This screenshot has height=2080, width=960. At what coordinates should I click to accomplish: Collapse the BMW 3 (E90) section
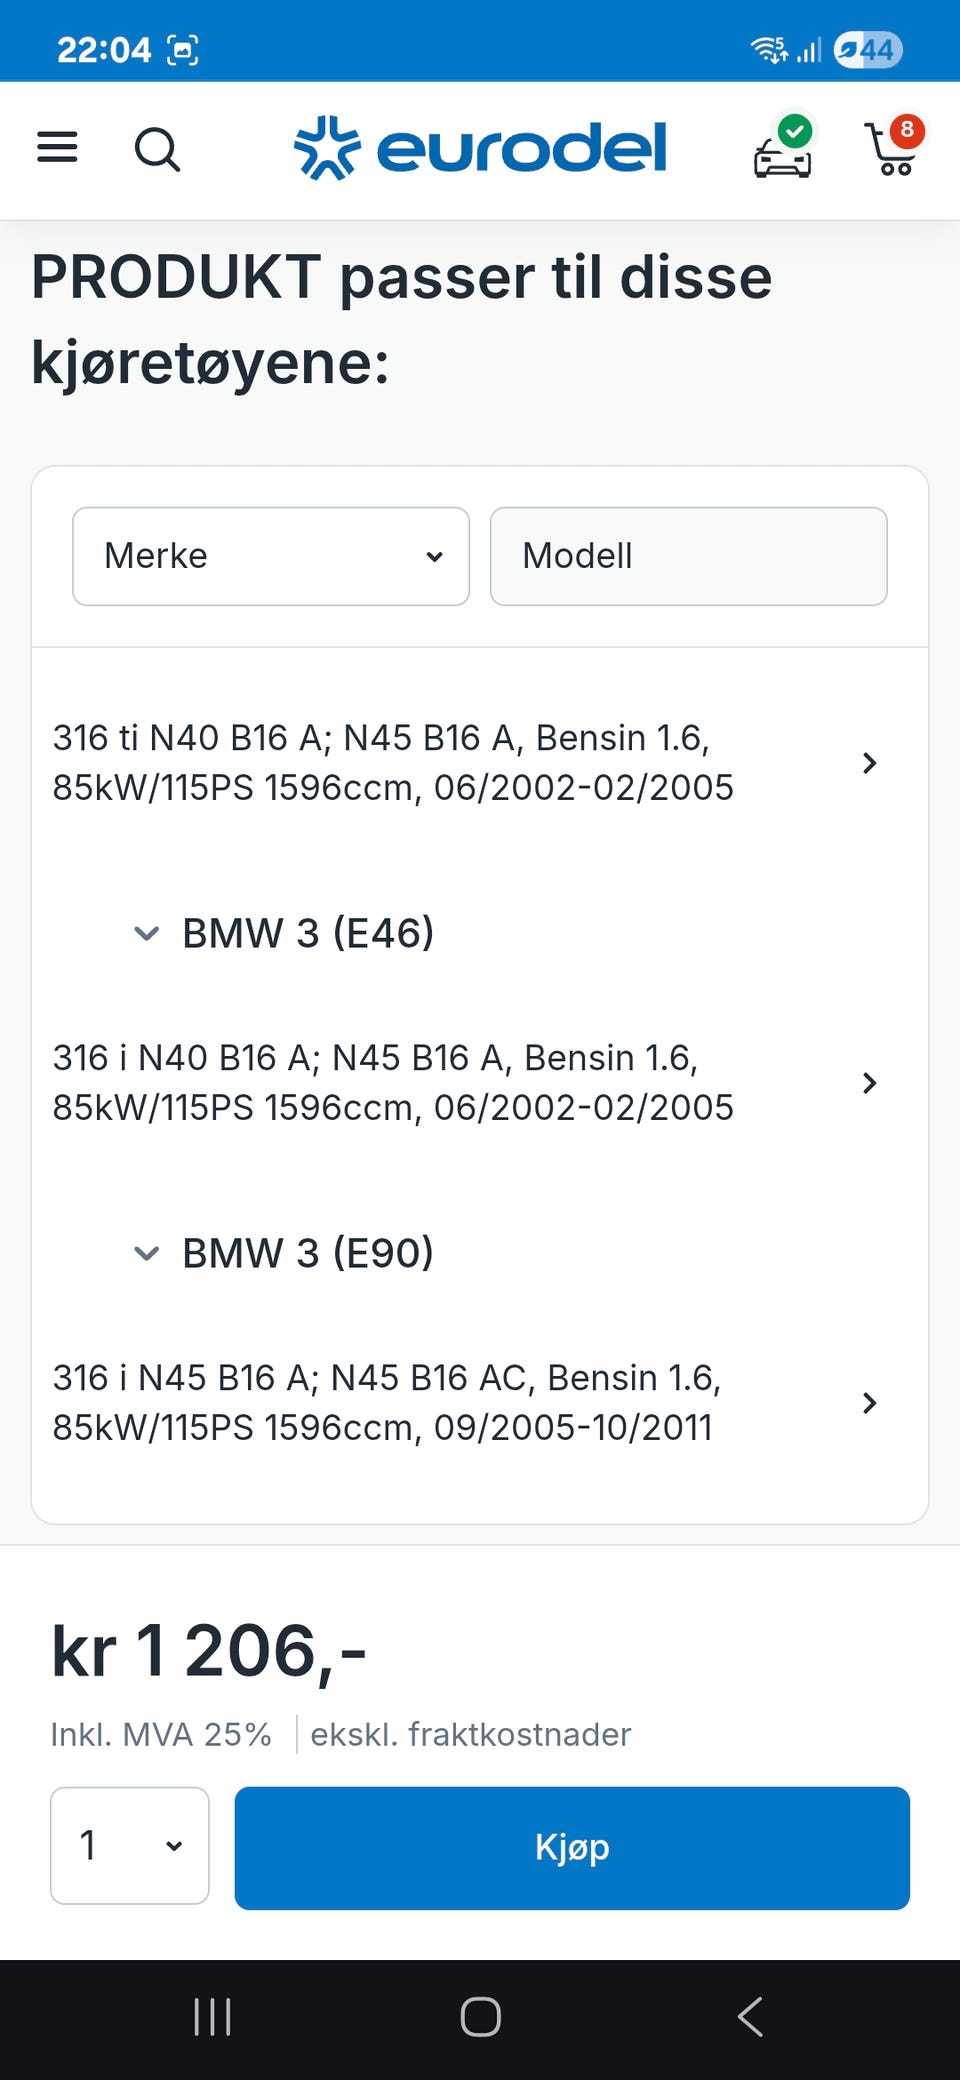coord(147,1253)
